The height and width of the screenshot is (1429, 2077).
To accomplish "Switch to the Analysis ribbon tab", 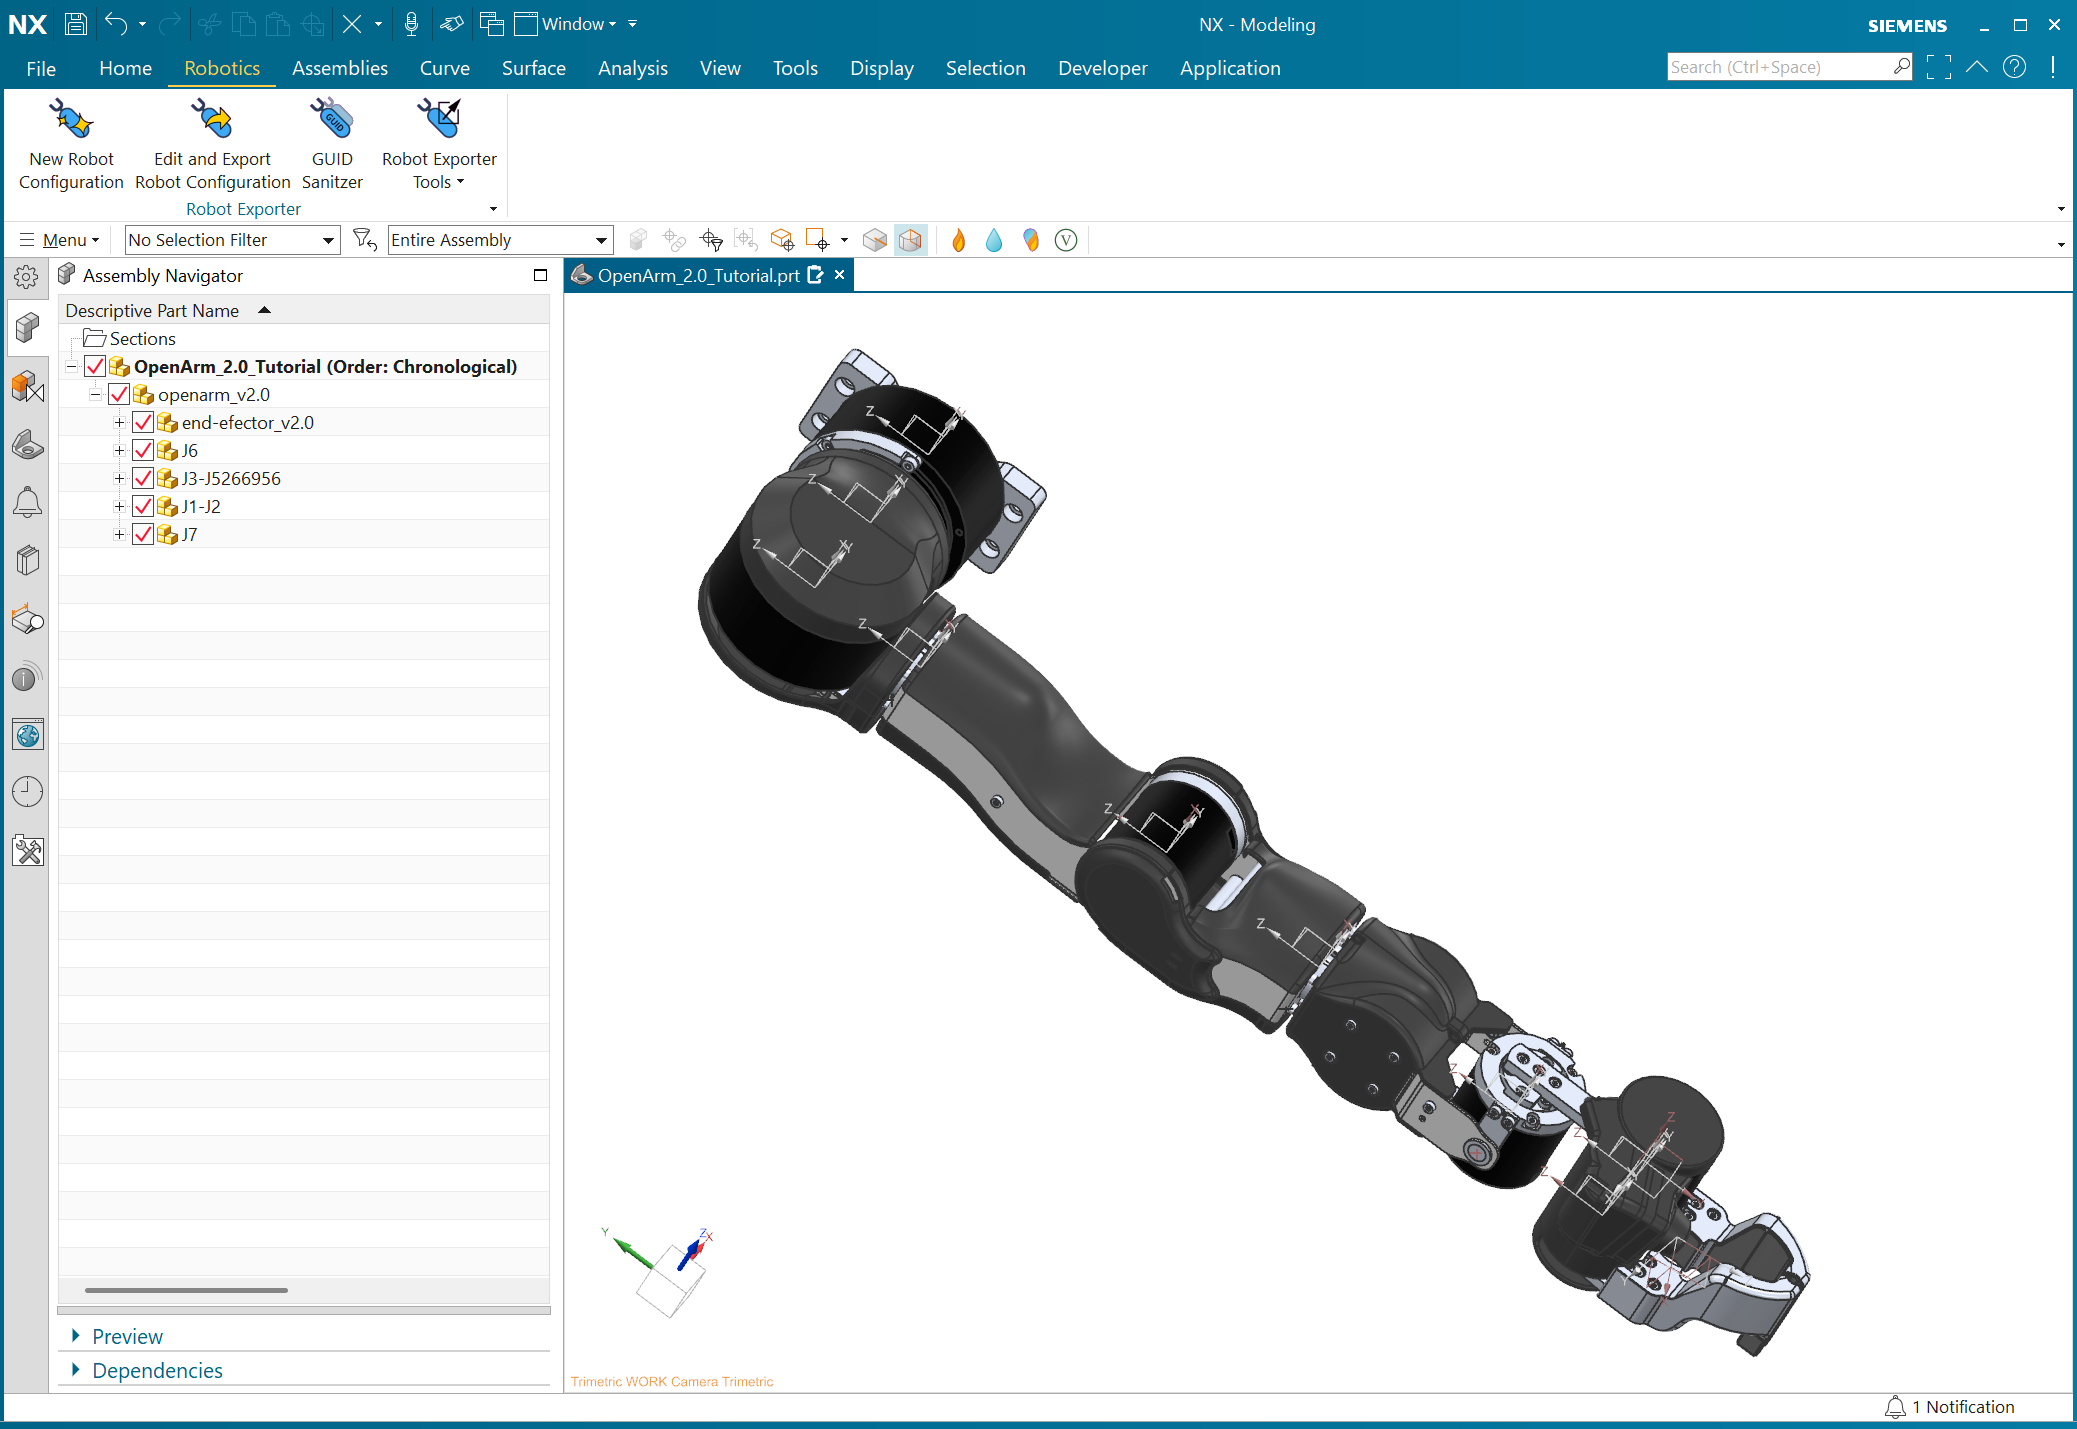I will coord(633,68).
